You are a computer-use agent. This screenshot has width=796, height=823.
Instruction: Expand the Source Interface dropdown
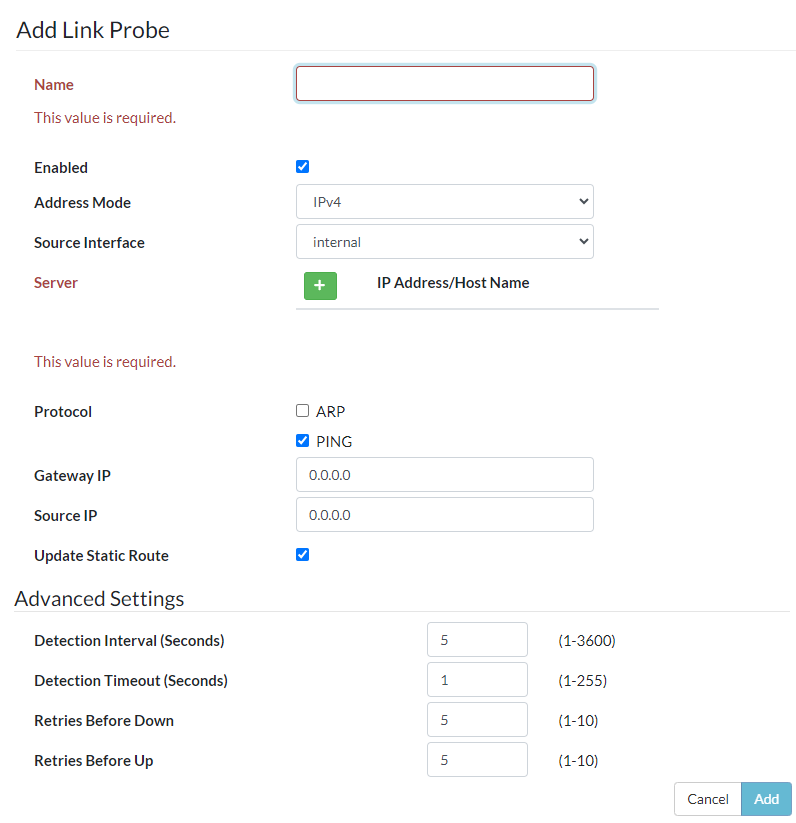tap(444, 242)
